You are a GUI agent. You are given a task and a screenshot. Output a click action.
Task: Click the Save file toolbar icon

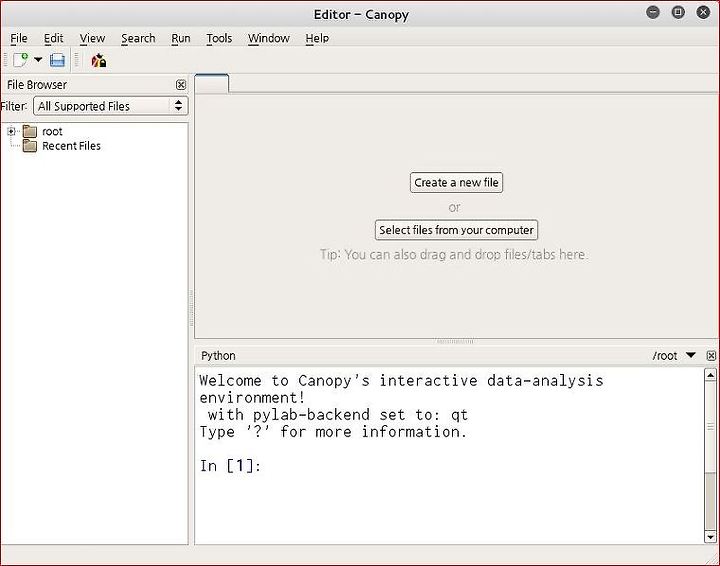[x=57, y=60]
